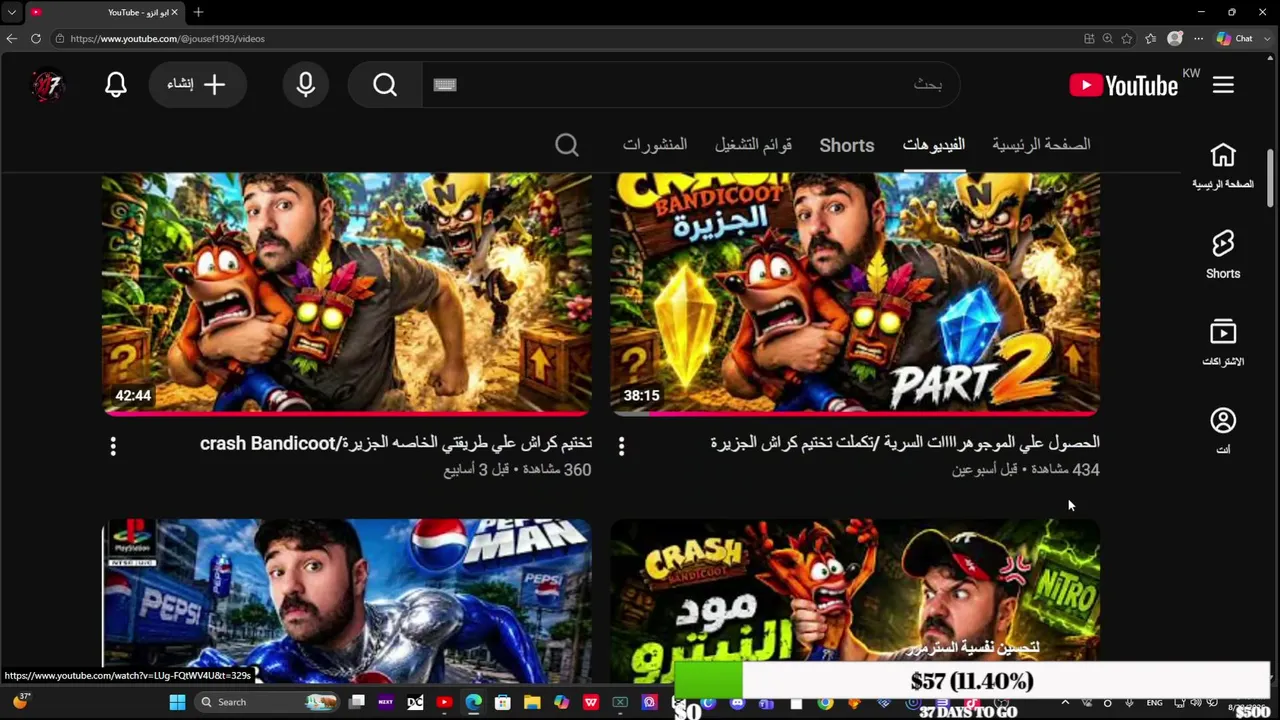Open options for the crash Bandicoot/ video
The width and height of the screenshot is (1280, 720).
113,446
